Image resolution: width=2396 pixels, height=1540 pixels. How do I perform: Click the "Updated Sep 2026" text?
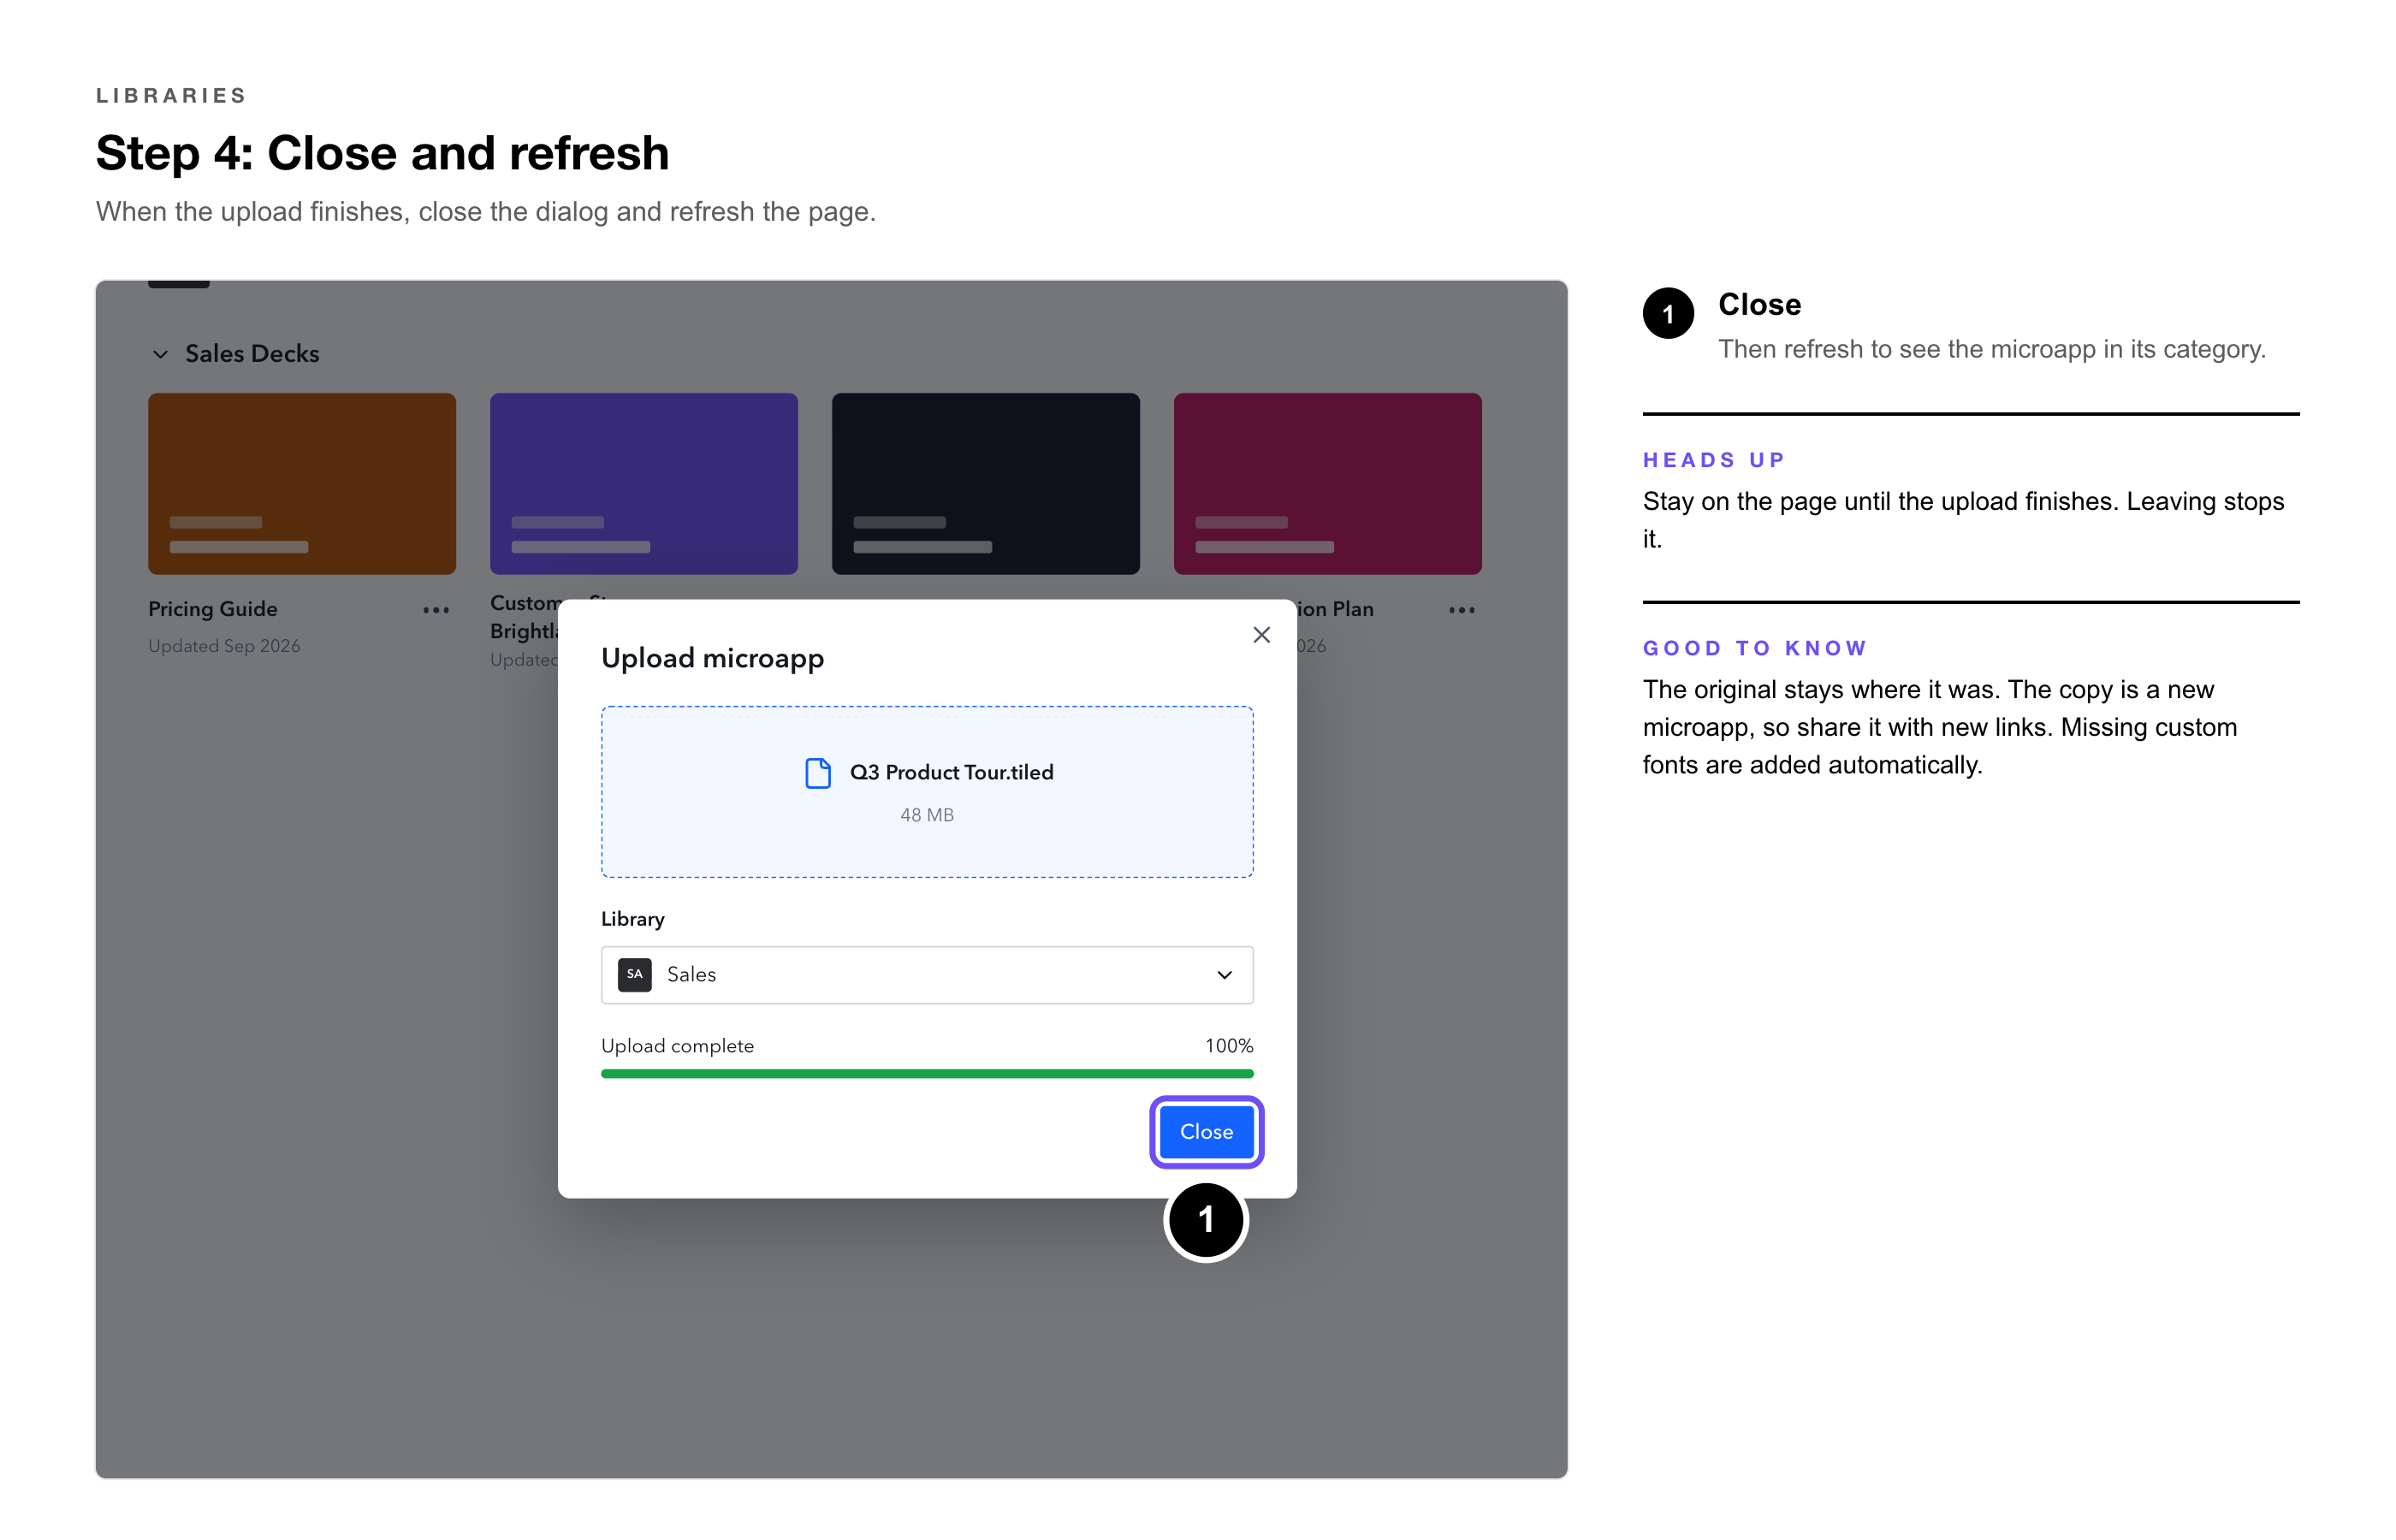coord(224,646)
